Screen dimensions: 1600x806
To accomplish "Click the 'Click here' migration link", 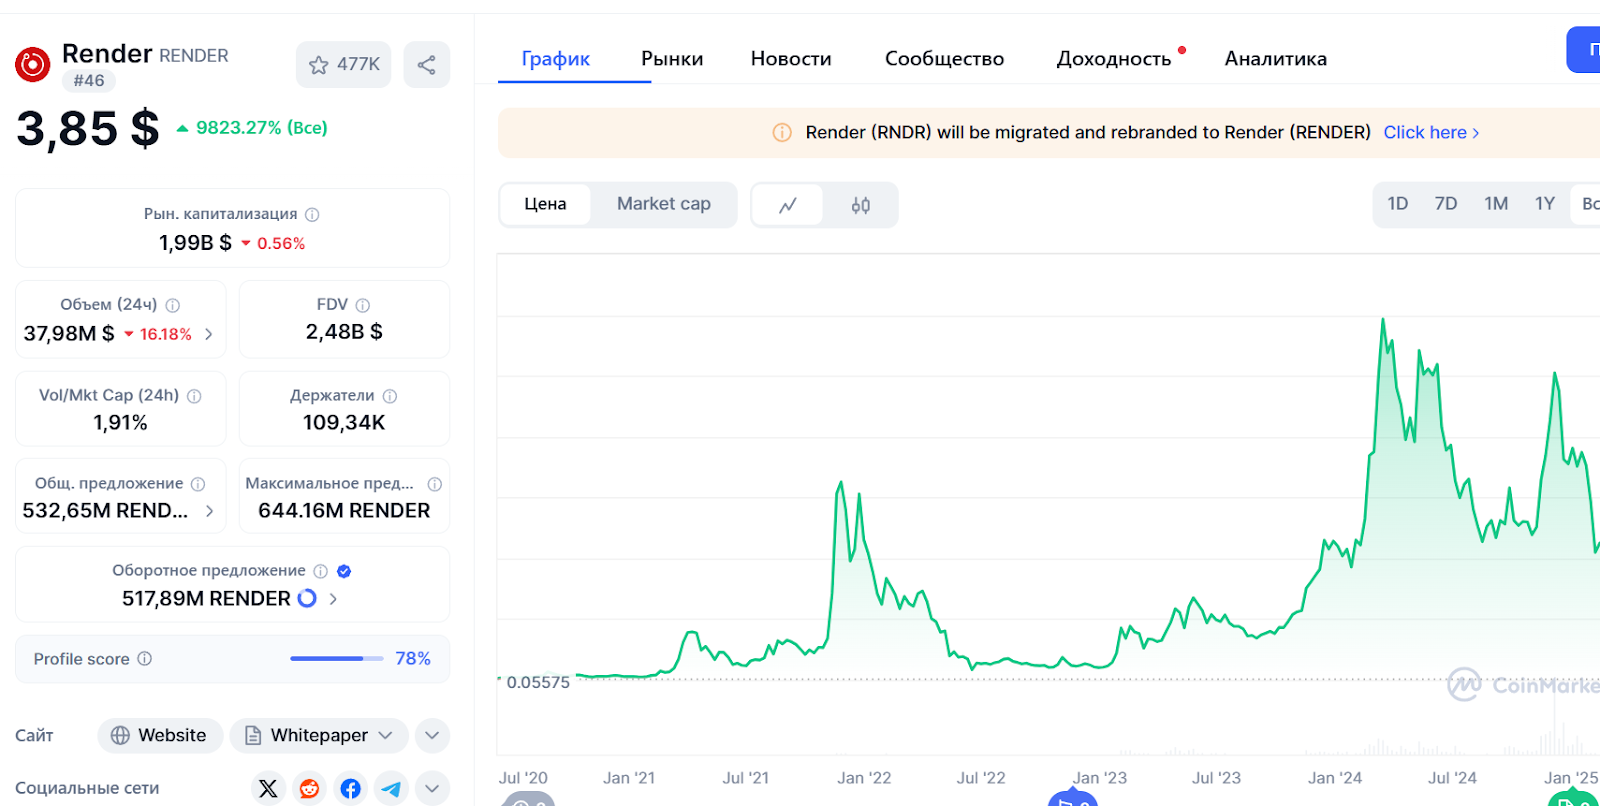I will (x=1430, y=132).
